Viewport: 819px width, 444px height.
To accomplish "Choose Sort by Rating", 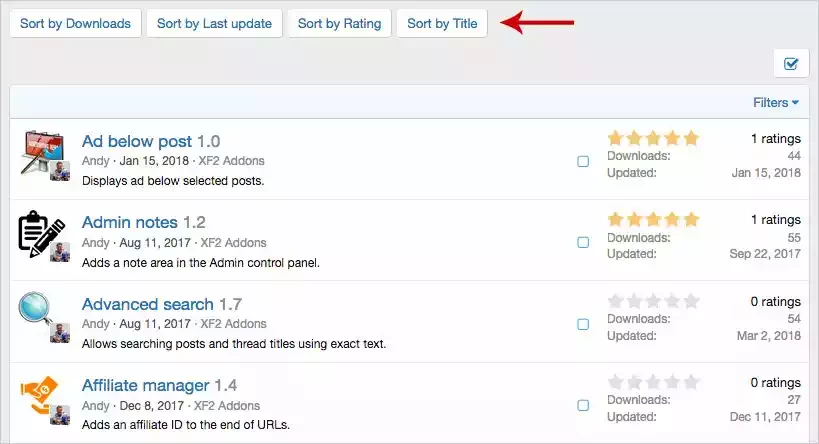I will (x=340, y=24).
